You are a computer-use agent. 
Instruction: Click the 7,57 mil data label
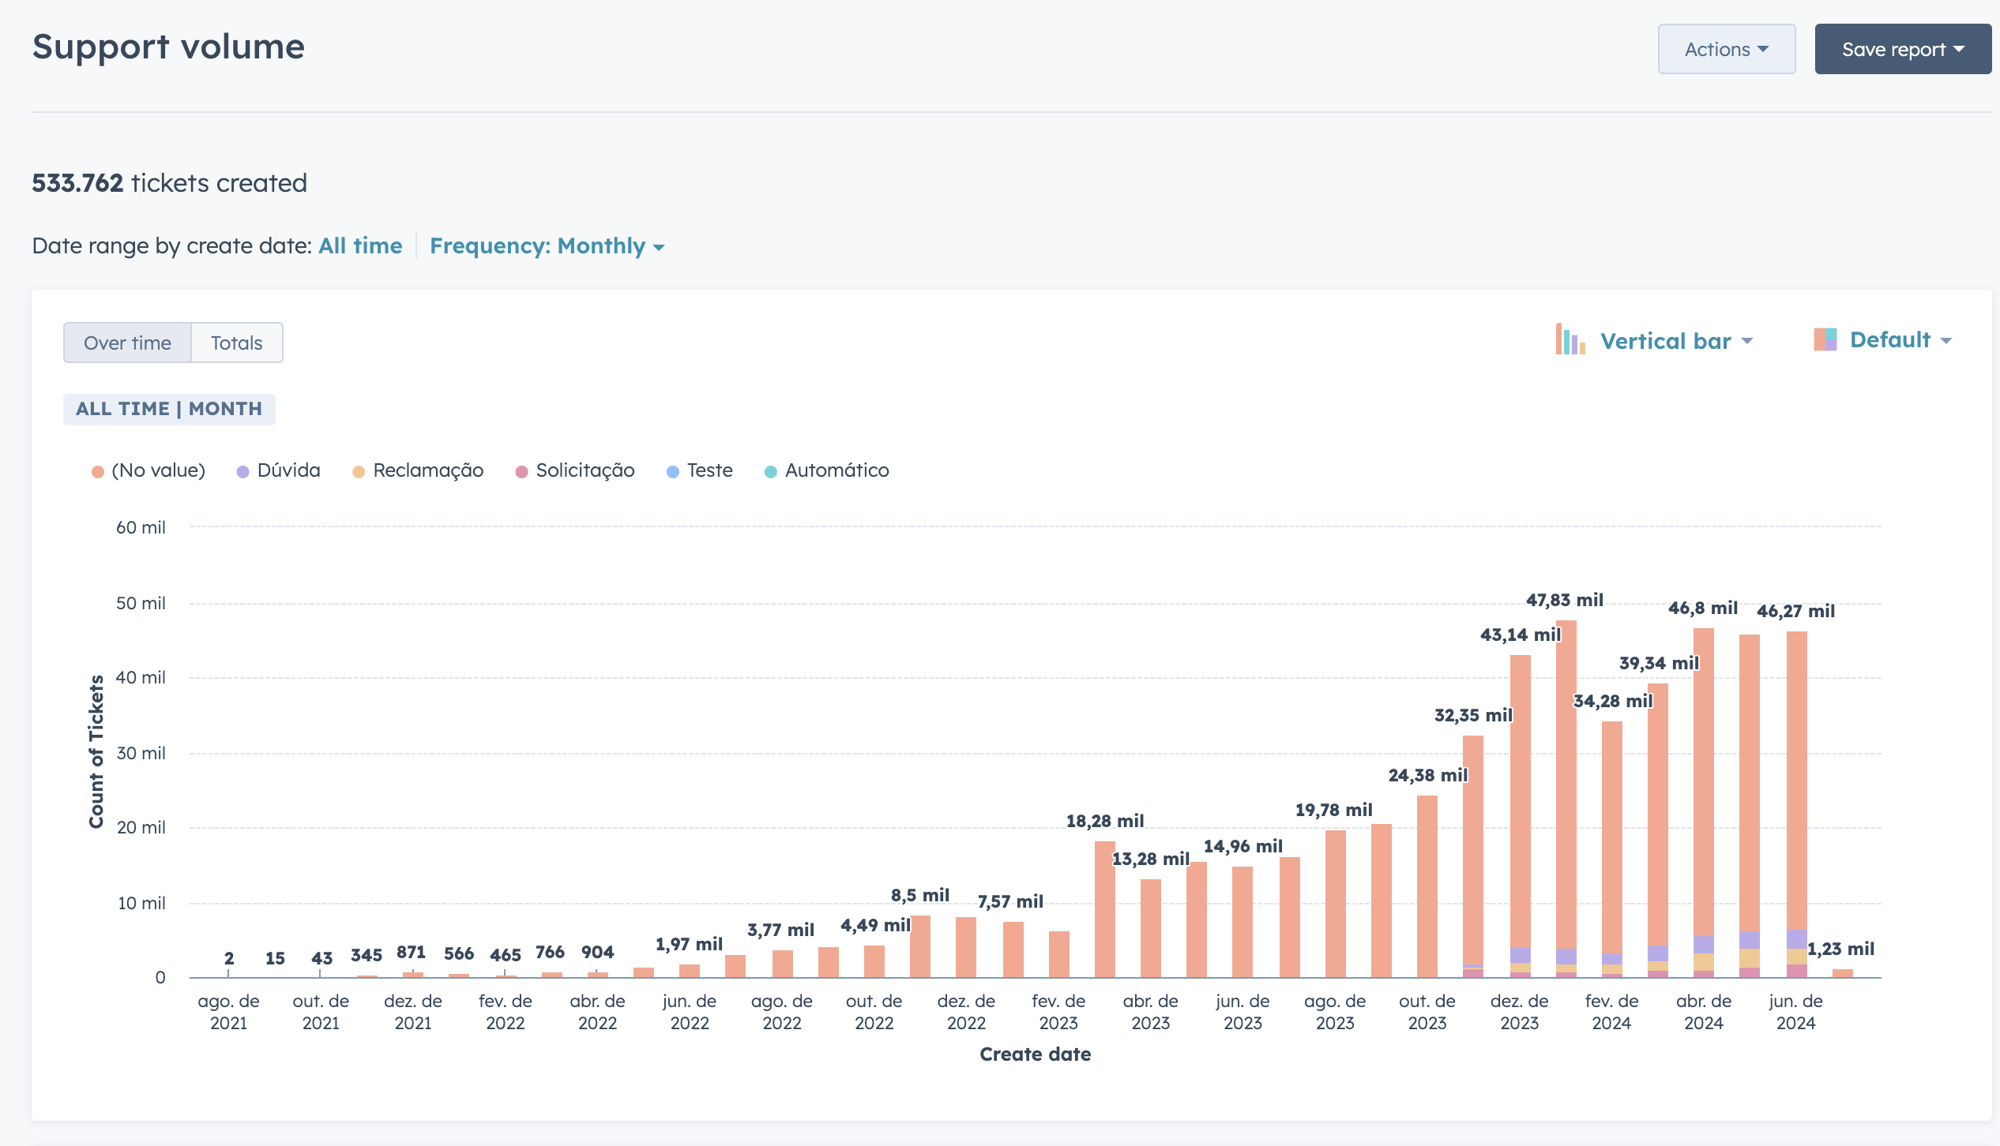point(1010,901)
